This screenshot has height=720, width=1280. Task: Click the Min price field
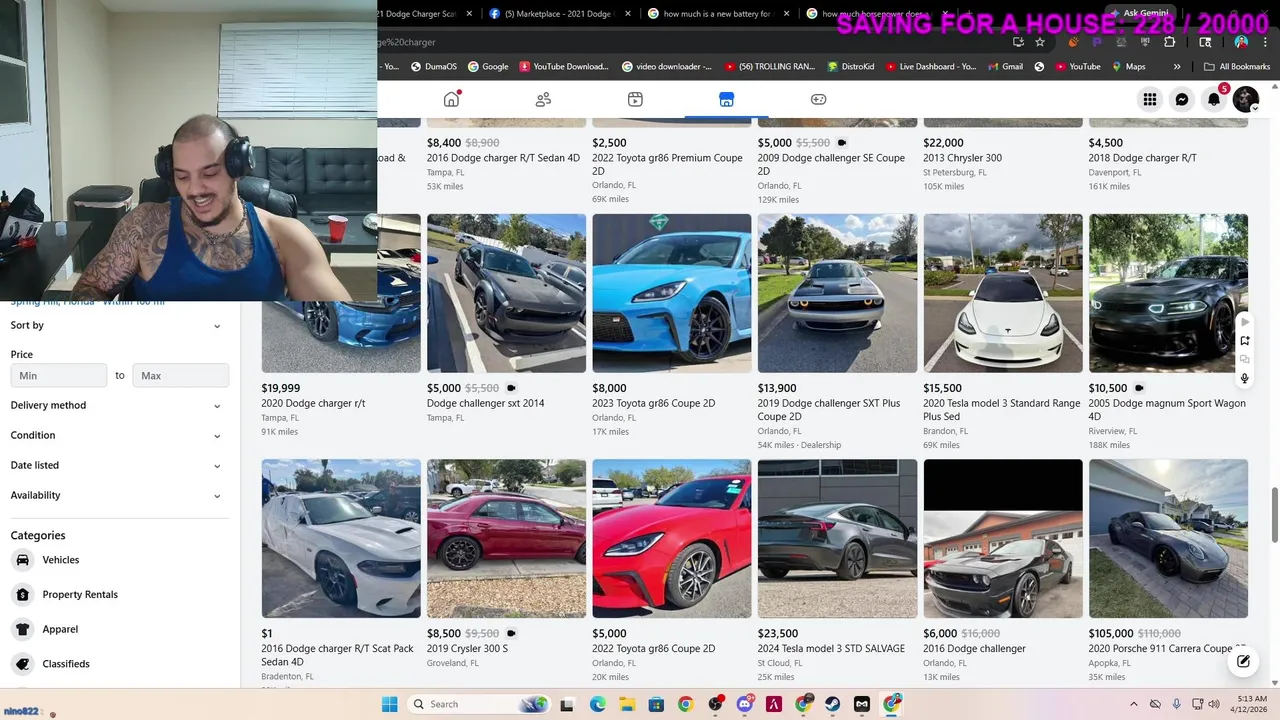click(x=59, y=375)
